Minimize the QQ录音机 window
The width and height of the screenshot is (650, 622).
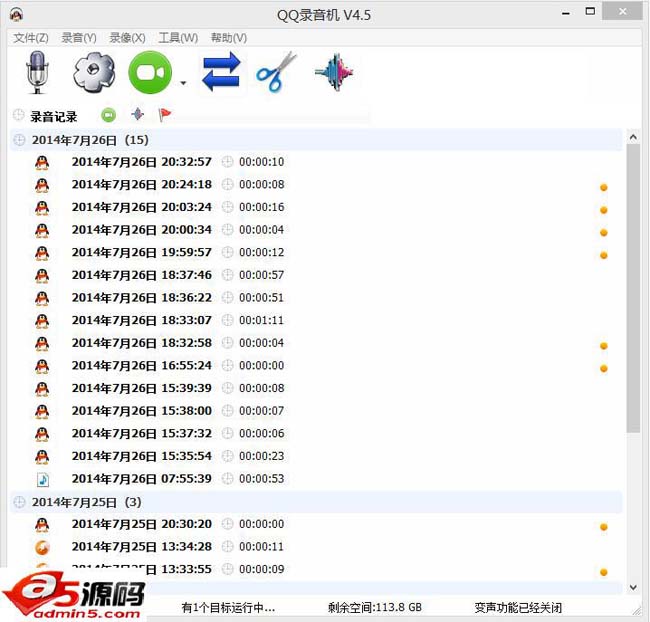coord(566,12)
